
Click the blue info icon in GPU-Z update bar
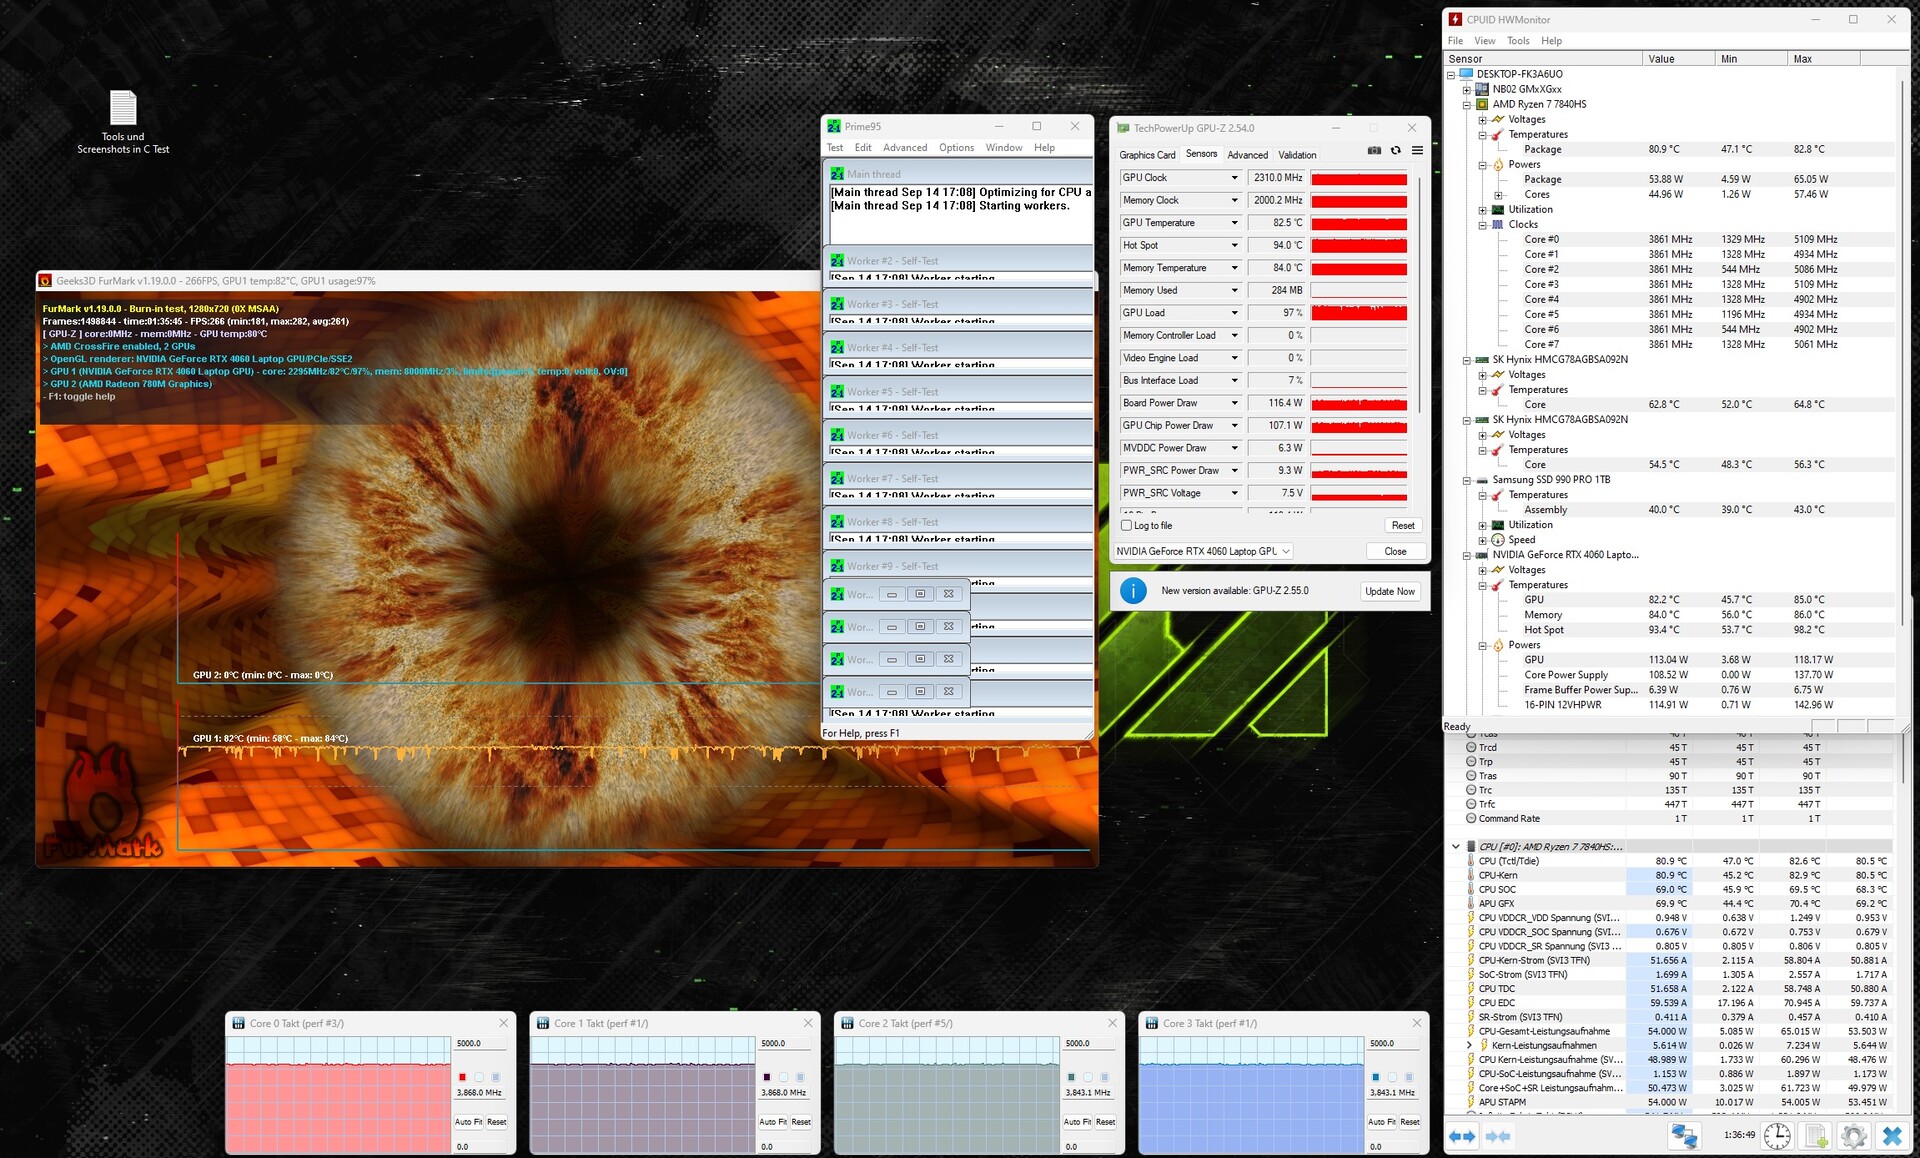[x=1133, y=591]
